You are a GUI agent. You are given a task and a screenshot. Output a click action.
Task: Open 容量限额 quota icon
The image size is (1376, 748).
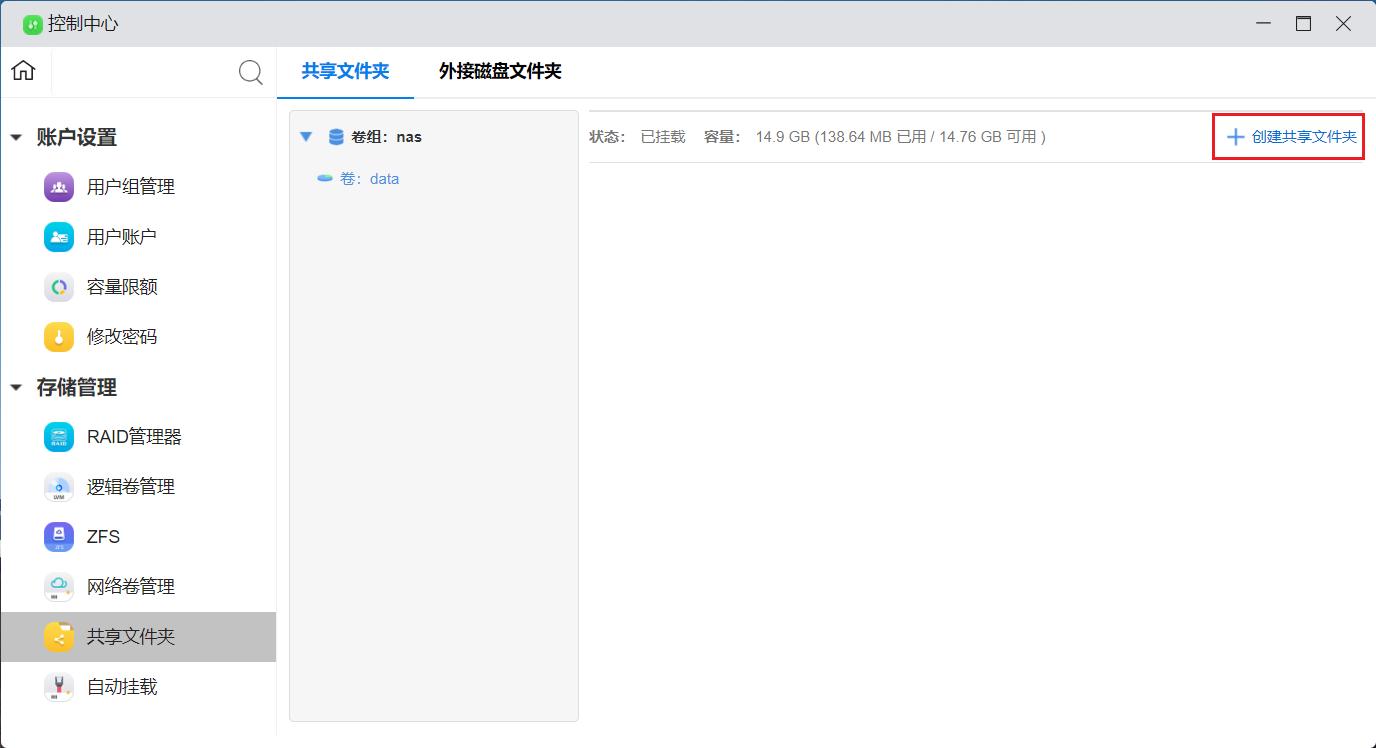point(59,287)
